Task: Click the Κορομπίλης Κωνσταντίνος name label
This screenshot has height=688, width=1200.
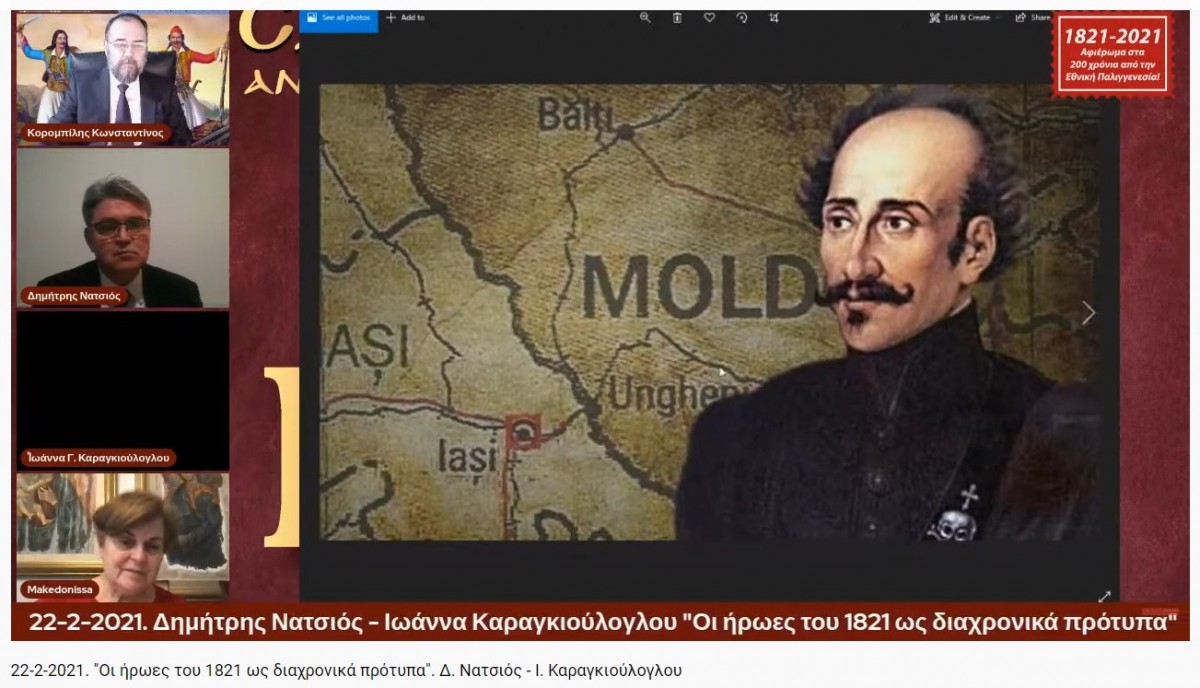Action: [96, 133]
